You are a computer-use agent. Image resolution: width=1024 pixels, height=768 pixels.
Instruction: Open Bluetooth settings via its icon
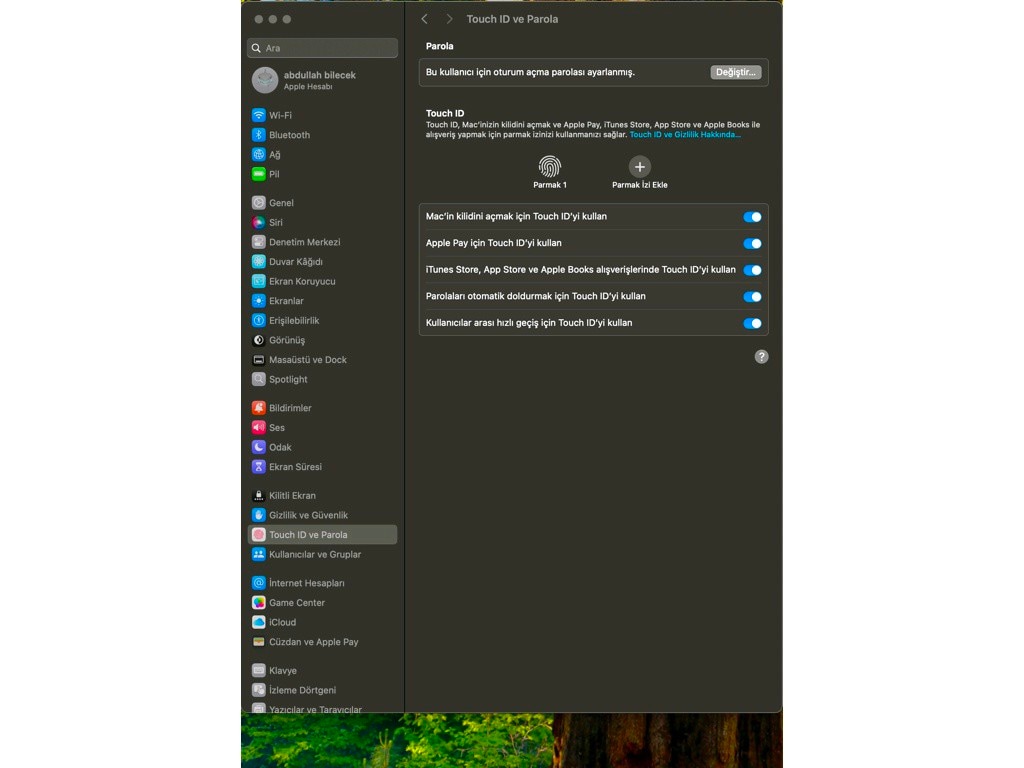click(x=259, y=135)
